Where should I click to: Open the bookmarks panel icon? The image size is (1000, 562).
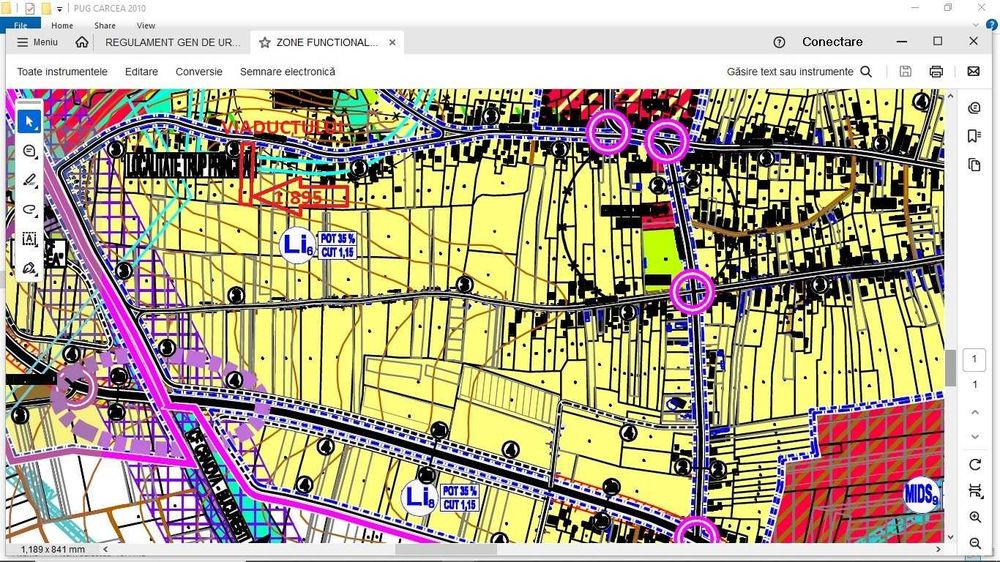[974, 137]
